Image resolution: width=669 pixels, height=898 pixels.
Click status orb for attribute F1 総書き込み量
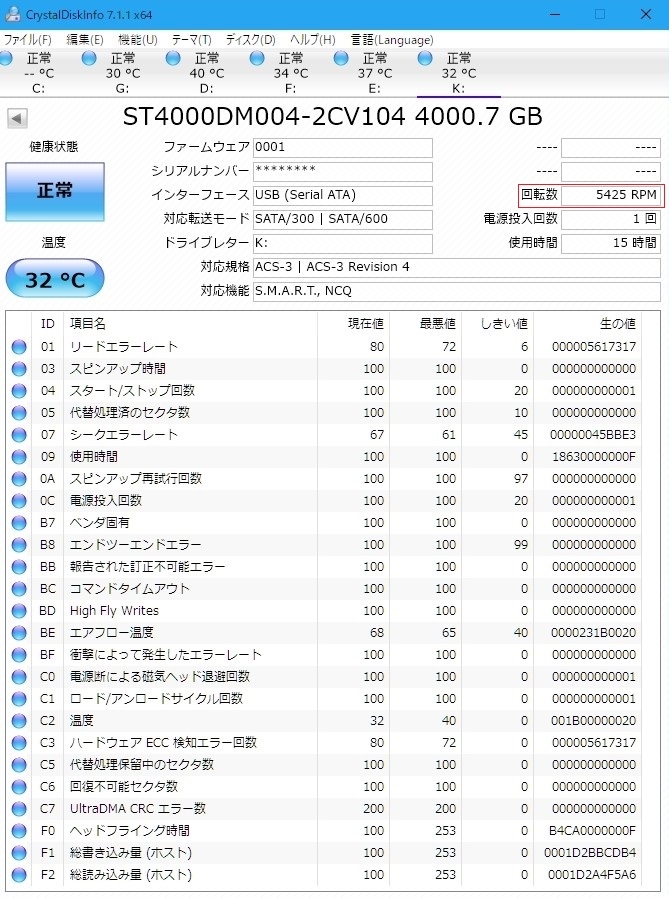[x=19, y=853]
